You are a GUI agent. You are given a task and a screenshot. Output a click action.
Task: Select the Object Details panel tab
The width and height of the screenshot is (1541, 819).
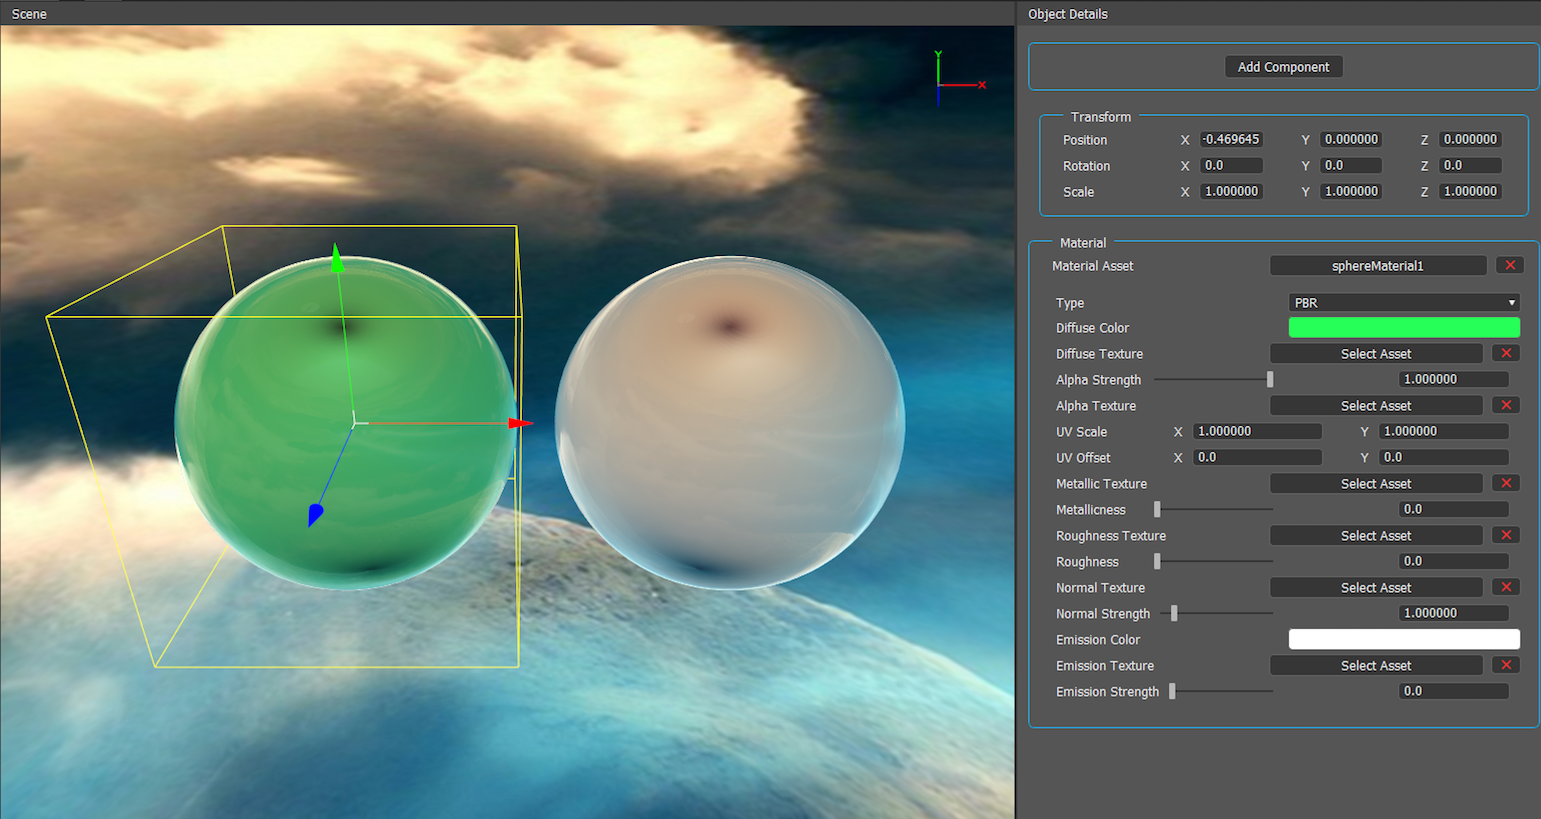pos(1068,14)
